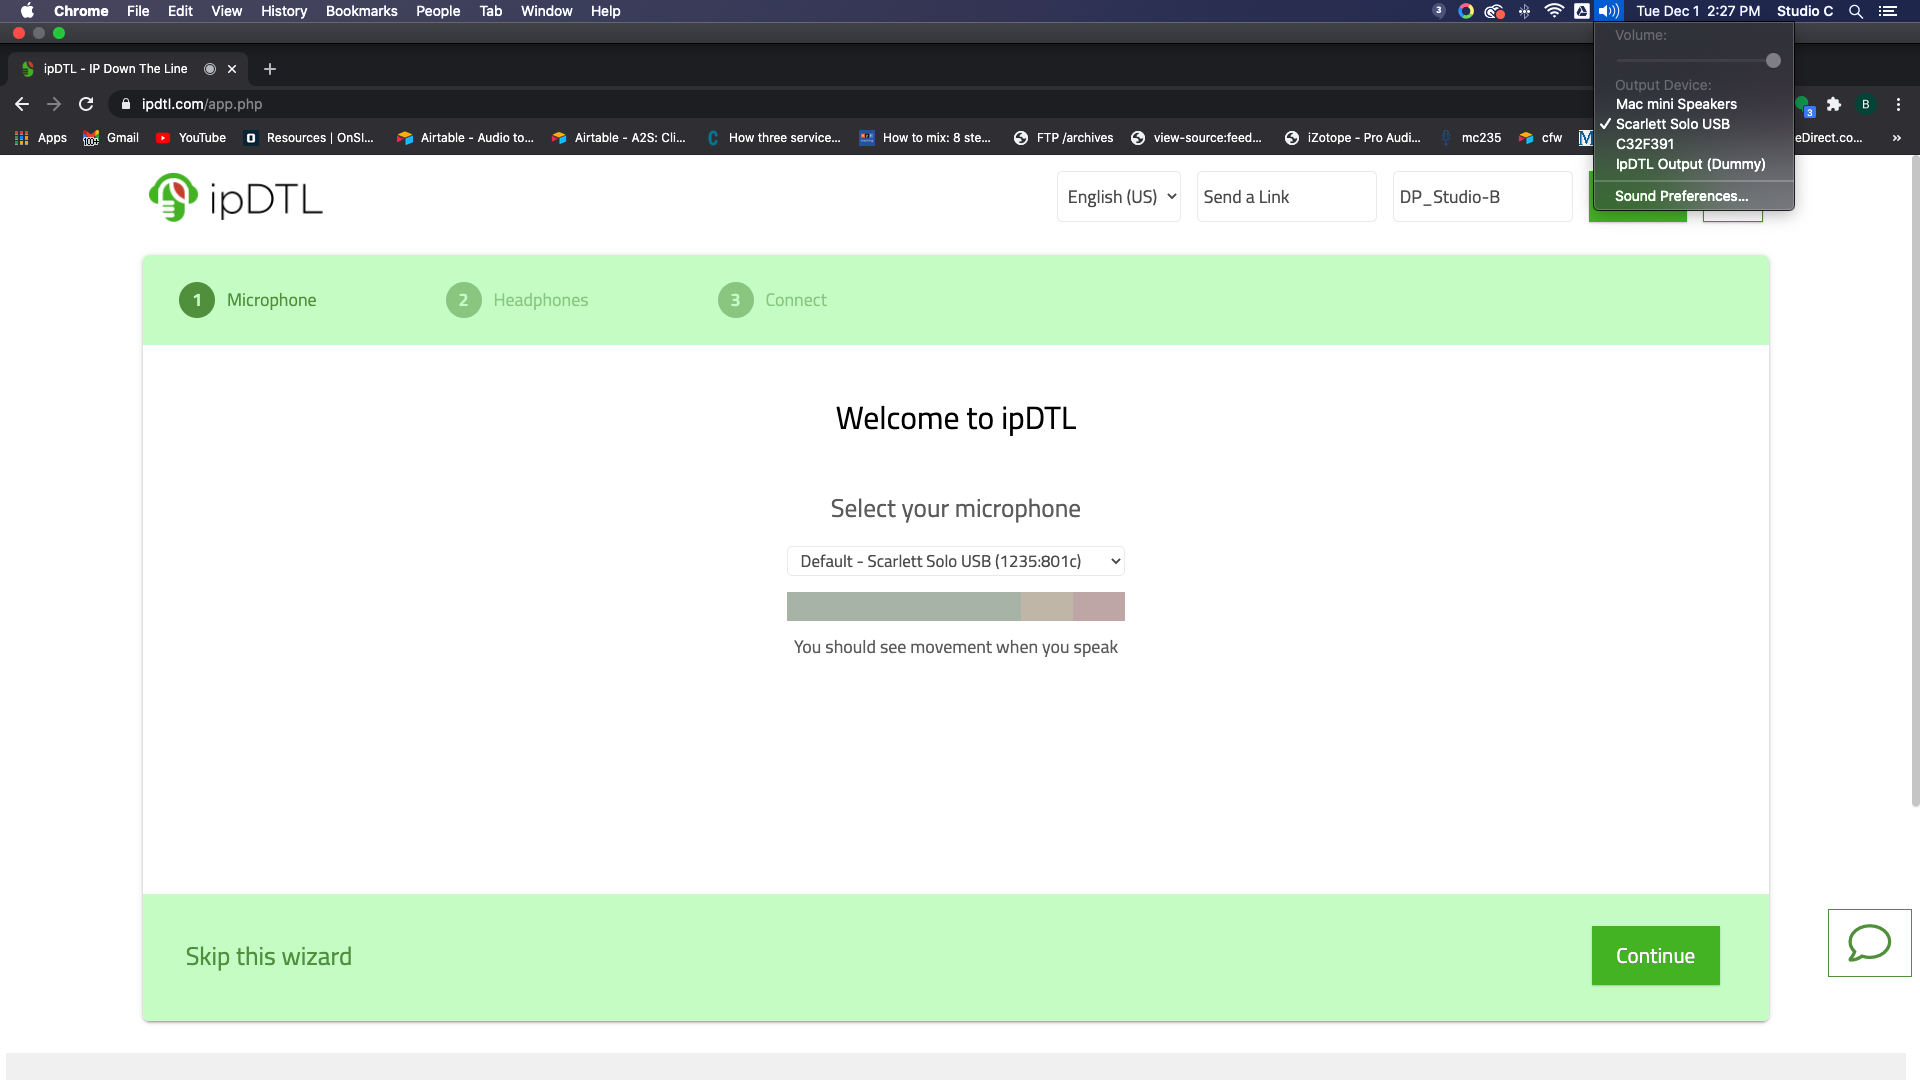Viewport: 1920px width, 1080px height.
Task: Open the iZotope - Pro Audi... bookmark
Action: [1352, 138]
